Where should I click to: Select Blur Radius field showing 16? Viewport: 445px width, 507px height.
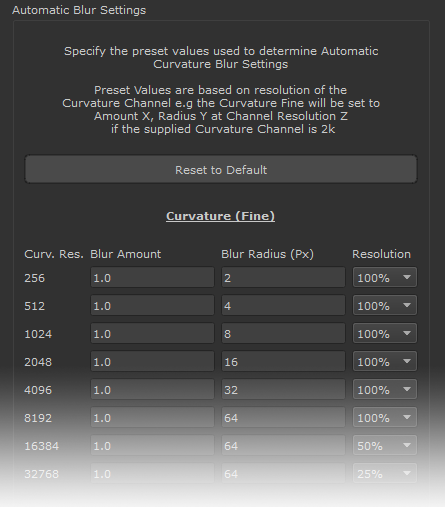tap(283, 361)
